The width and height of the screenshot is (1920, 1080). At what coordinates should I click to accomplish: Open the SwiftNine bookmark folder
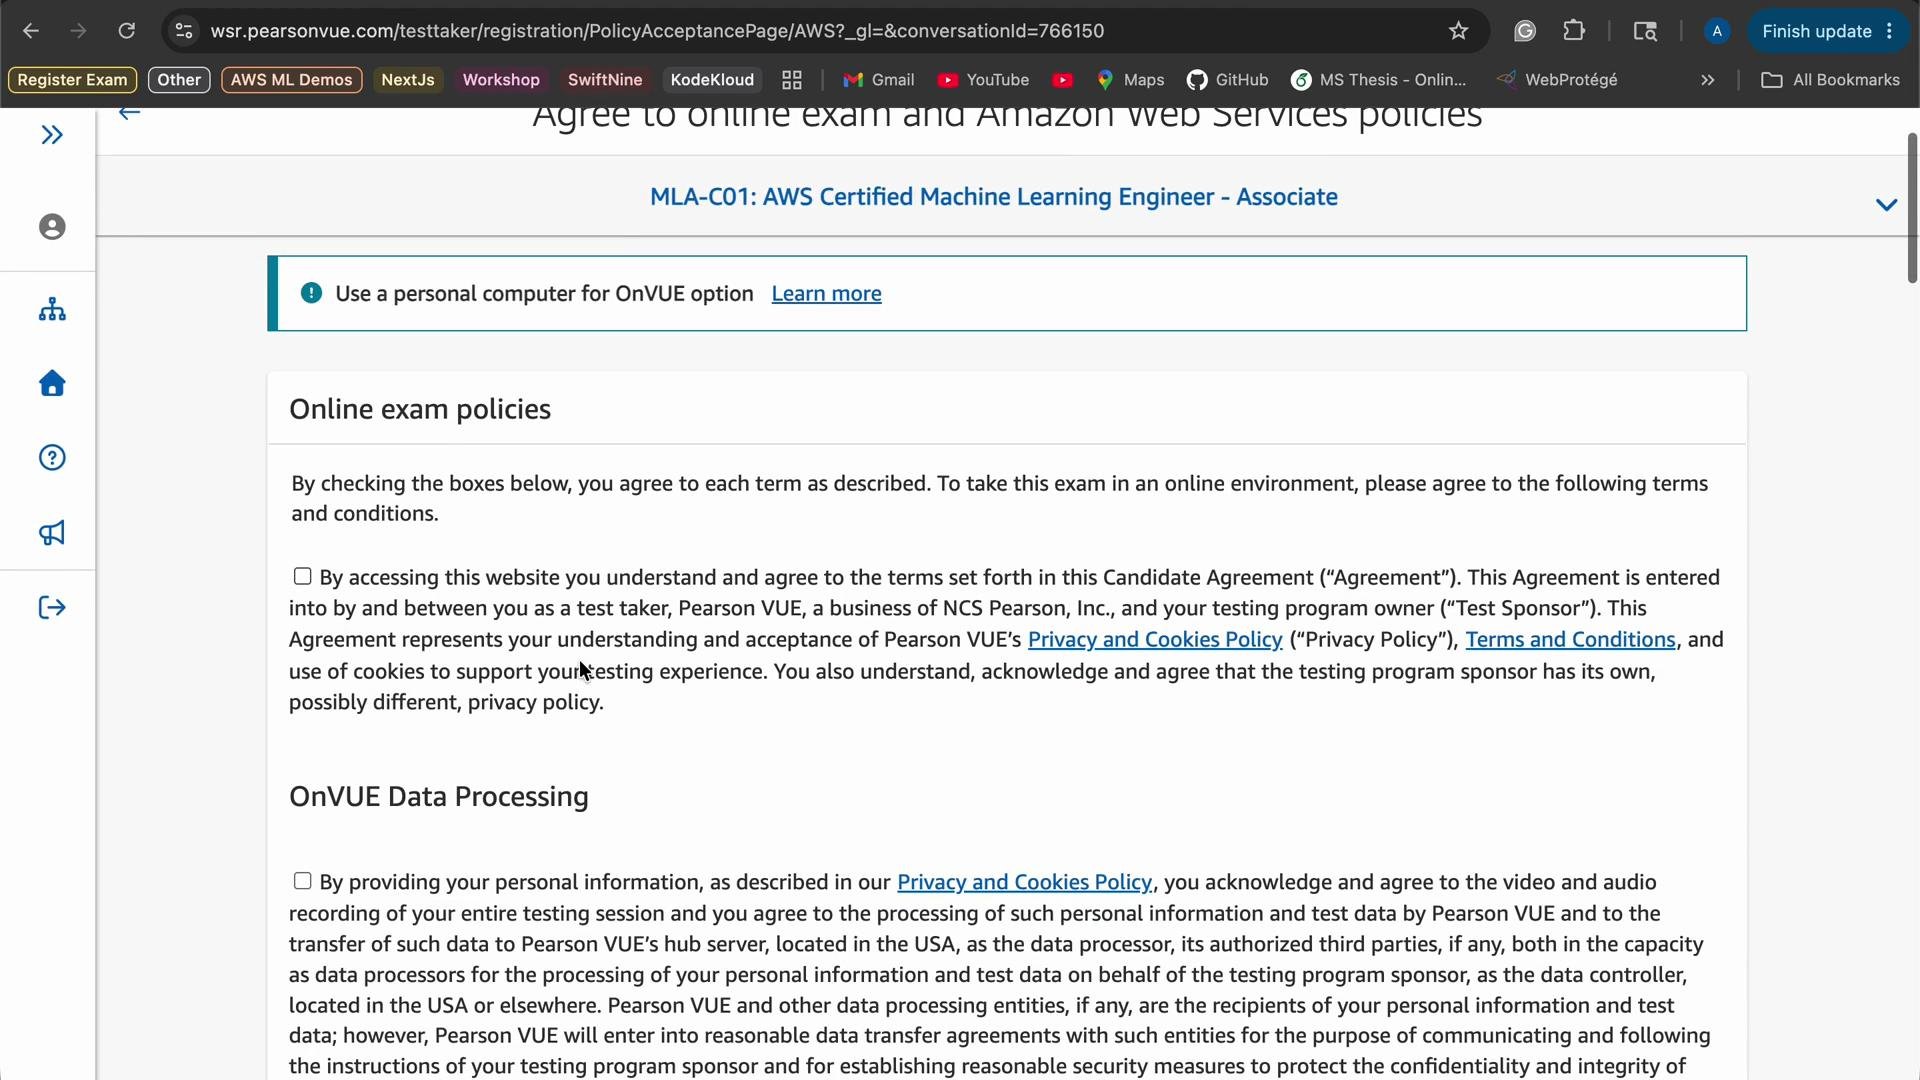[605, 80]
